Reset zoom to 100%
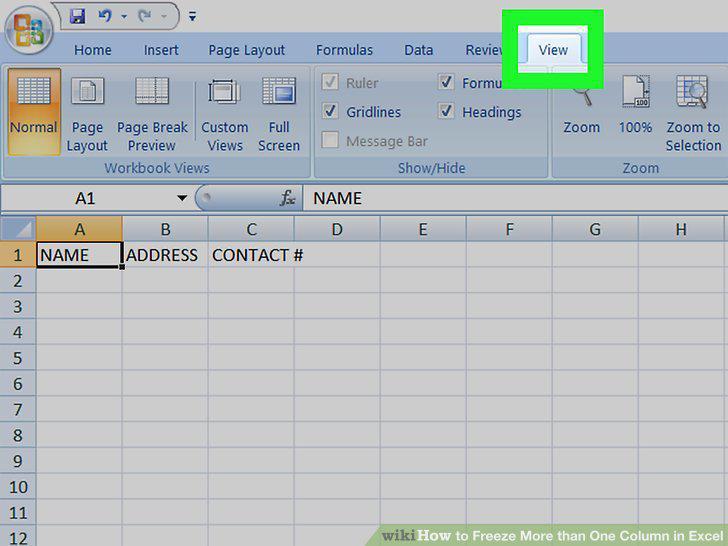The image size is (728, 546). pyautogui.click(x=635, y=105)
